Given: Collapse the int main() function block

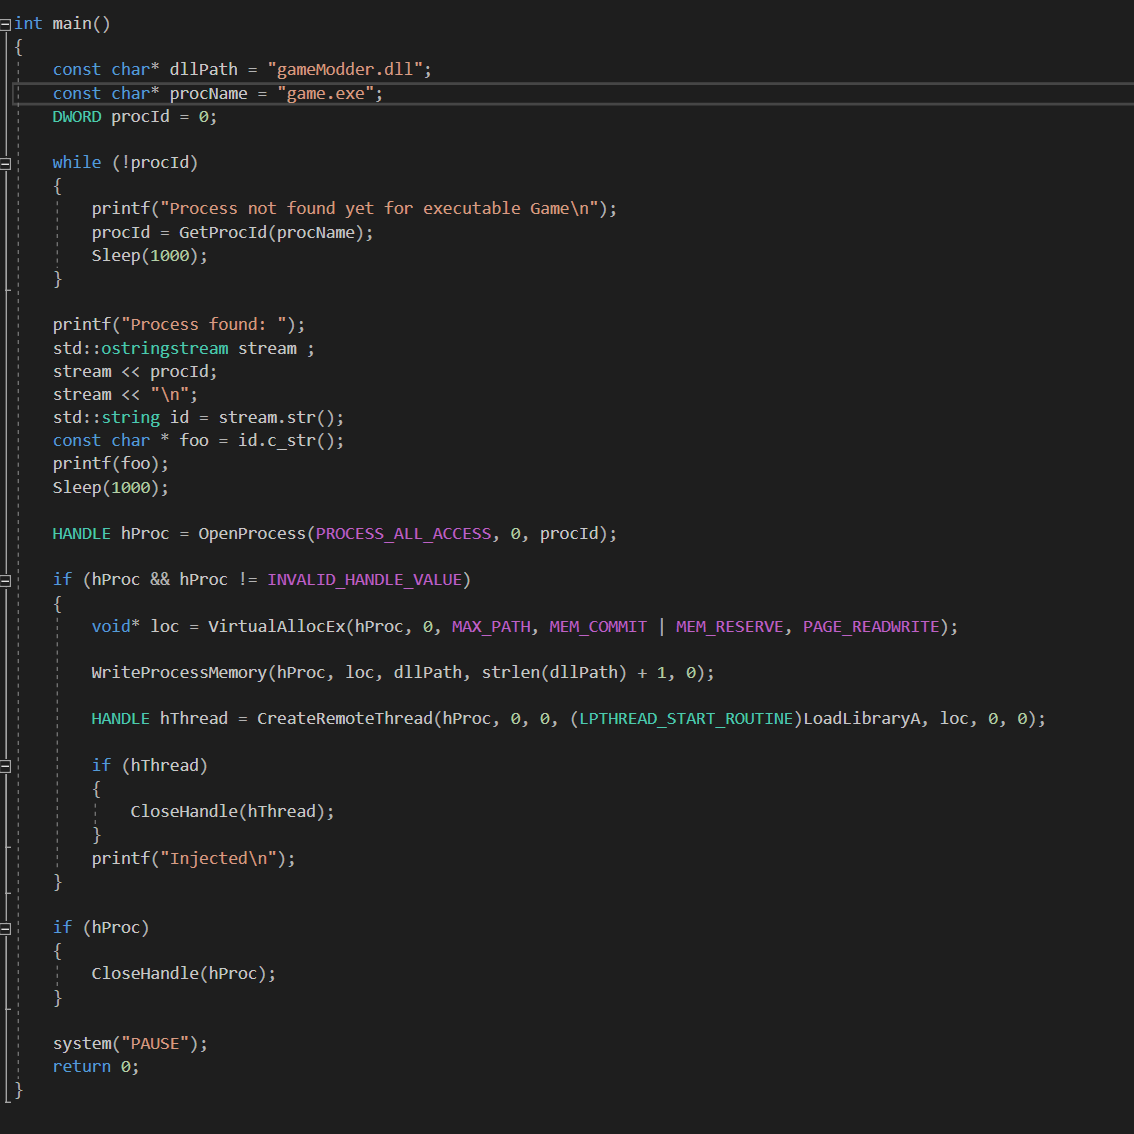Looking at the screenshot, I should 5,25.
